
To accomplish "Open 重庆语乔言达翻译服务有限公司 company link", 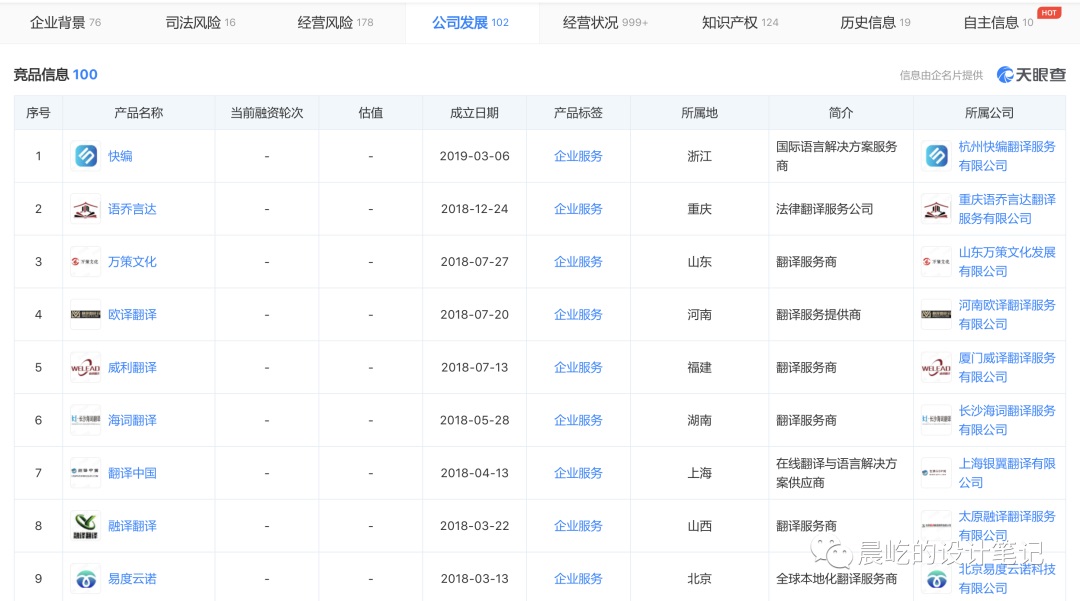I will click(1006, 209).
